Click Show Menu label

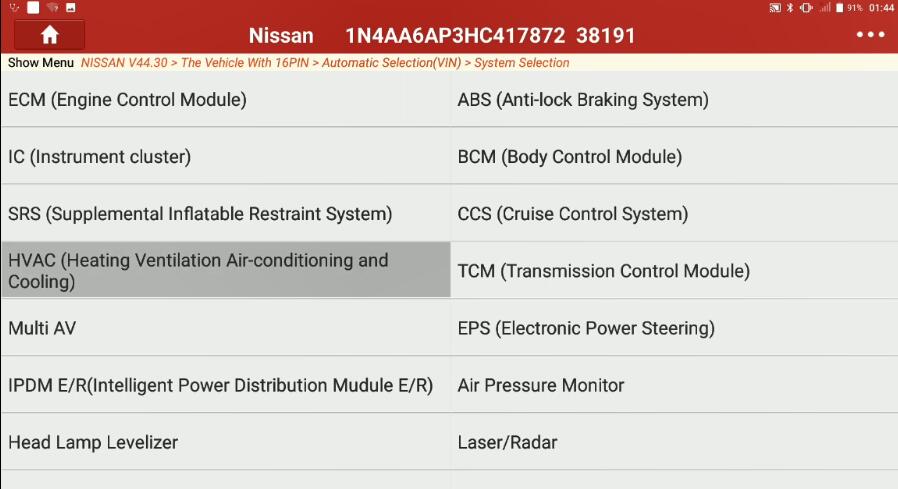pos(41,62)
